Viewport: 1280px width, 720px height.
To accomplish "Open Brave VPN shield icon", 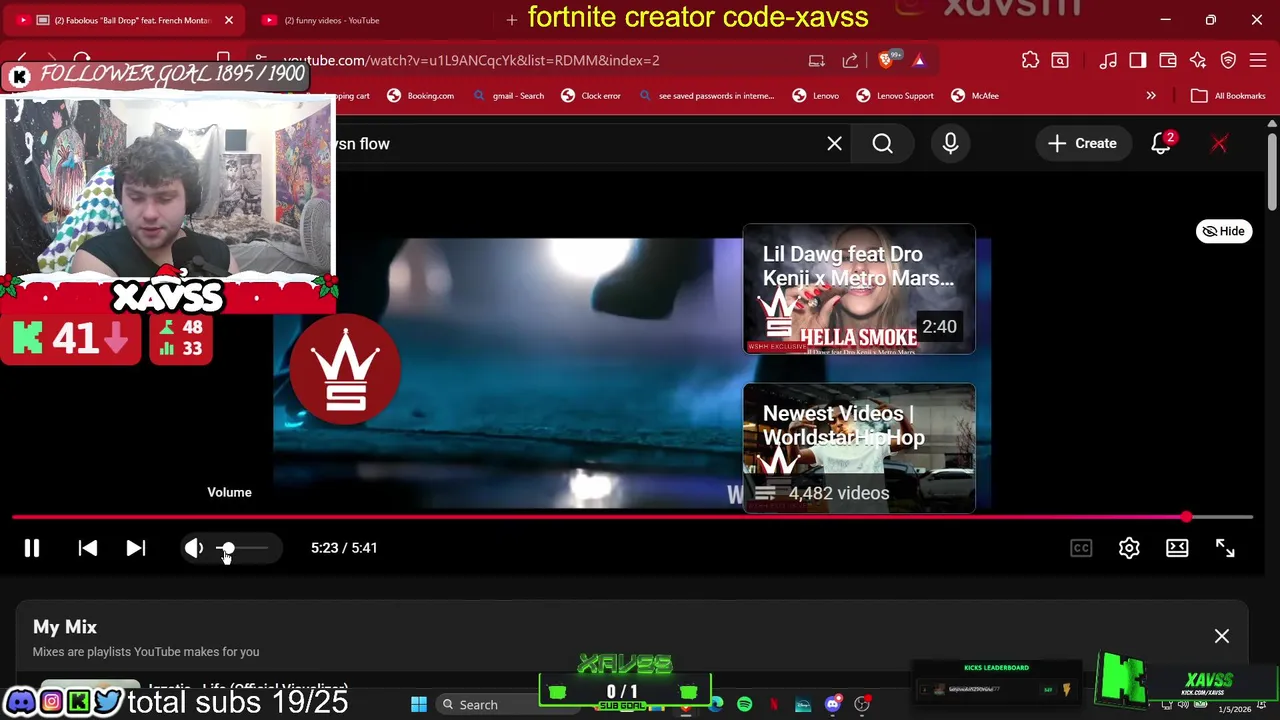I will [x=1228, y=61].
